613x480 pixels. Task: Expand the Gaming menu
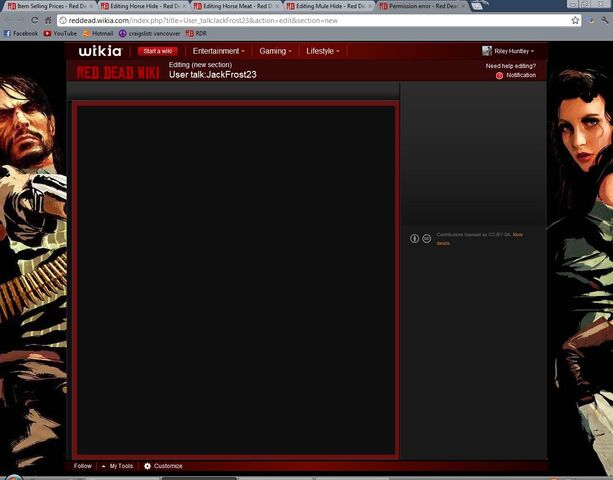275,51
